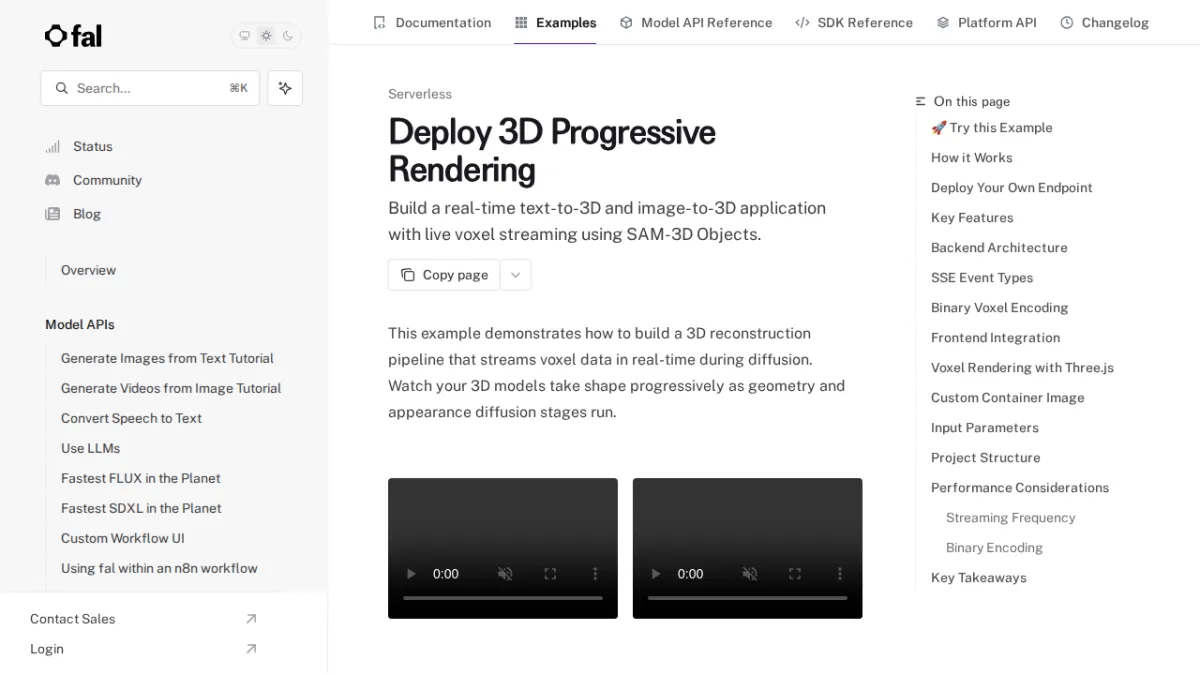
Task: Jump to Custom Container Image section
Action: click(x=1008, y=398)
